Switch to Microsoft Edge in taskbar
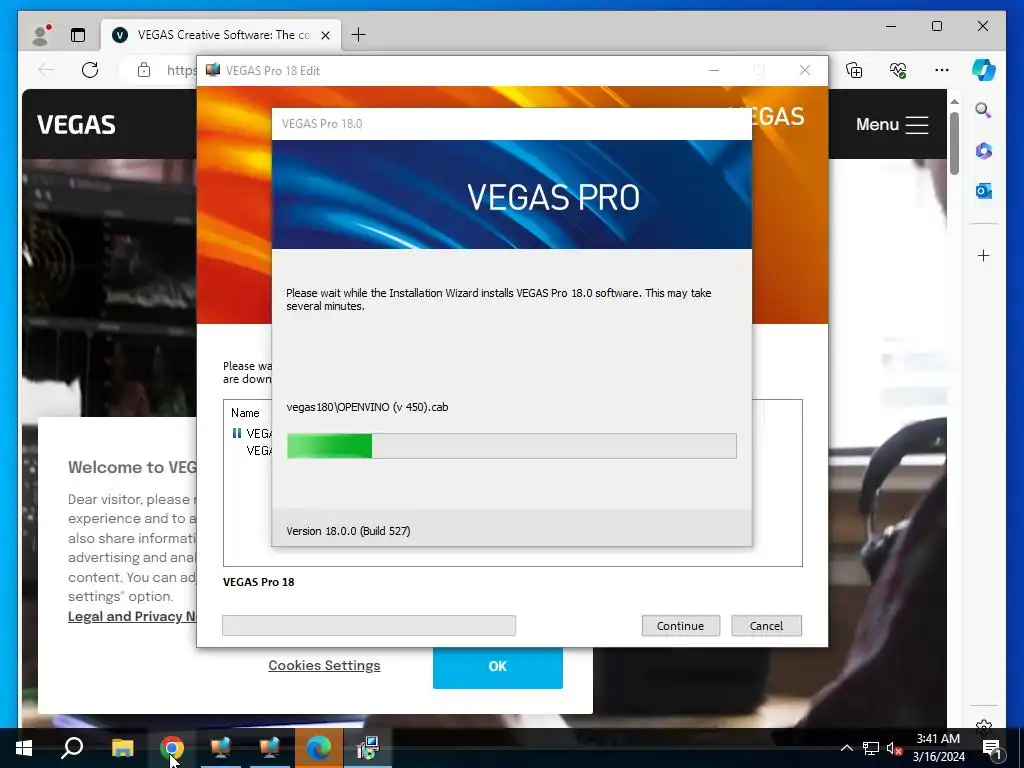This screenshot has height=768, width=1024. point(319,748)
